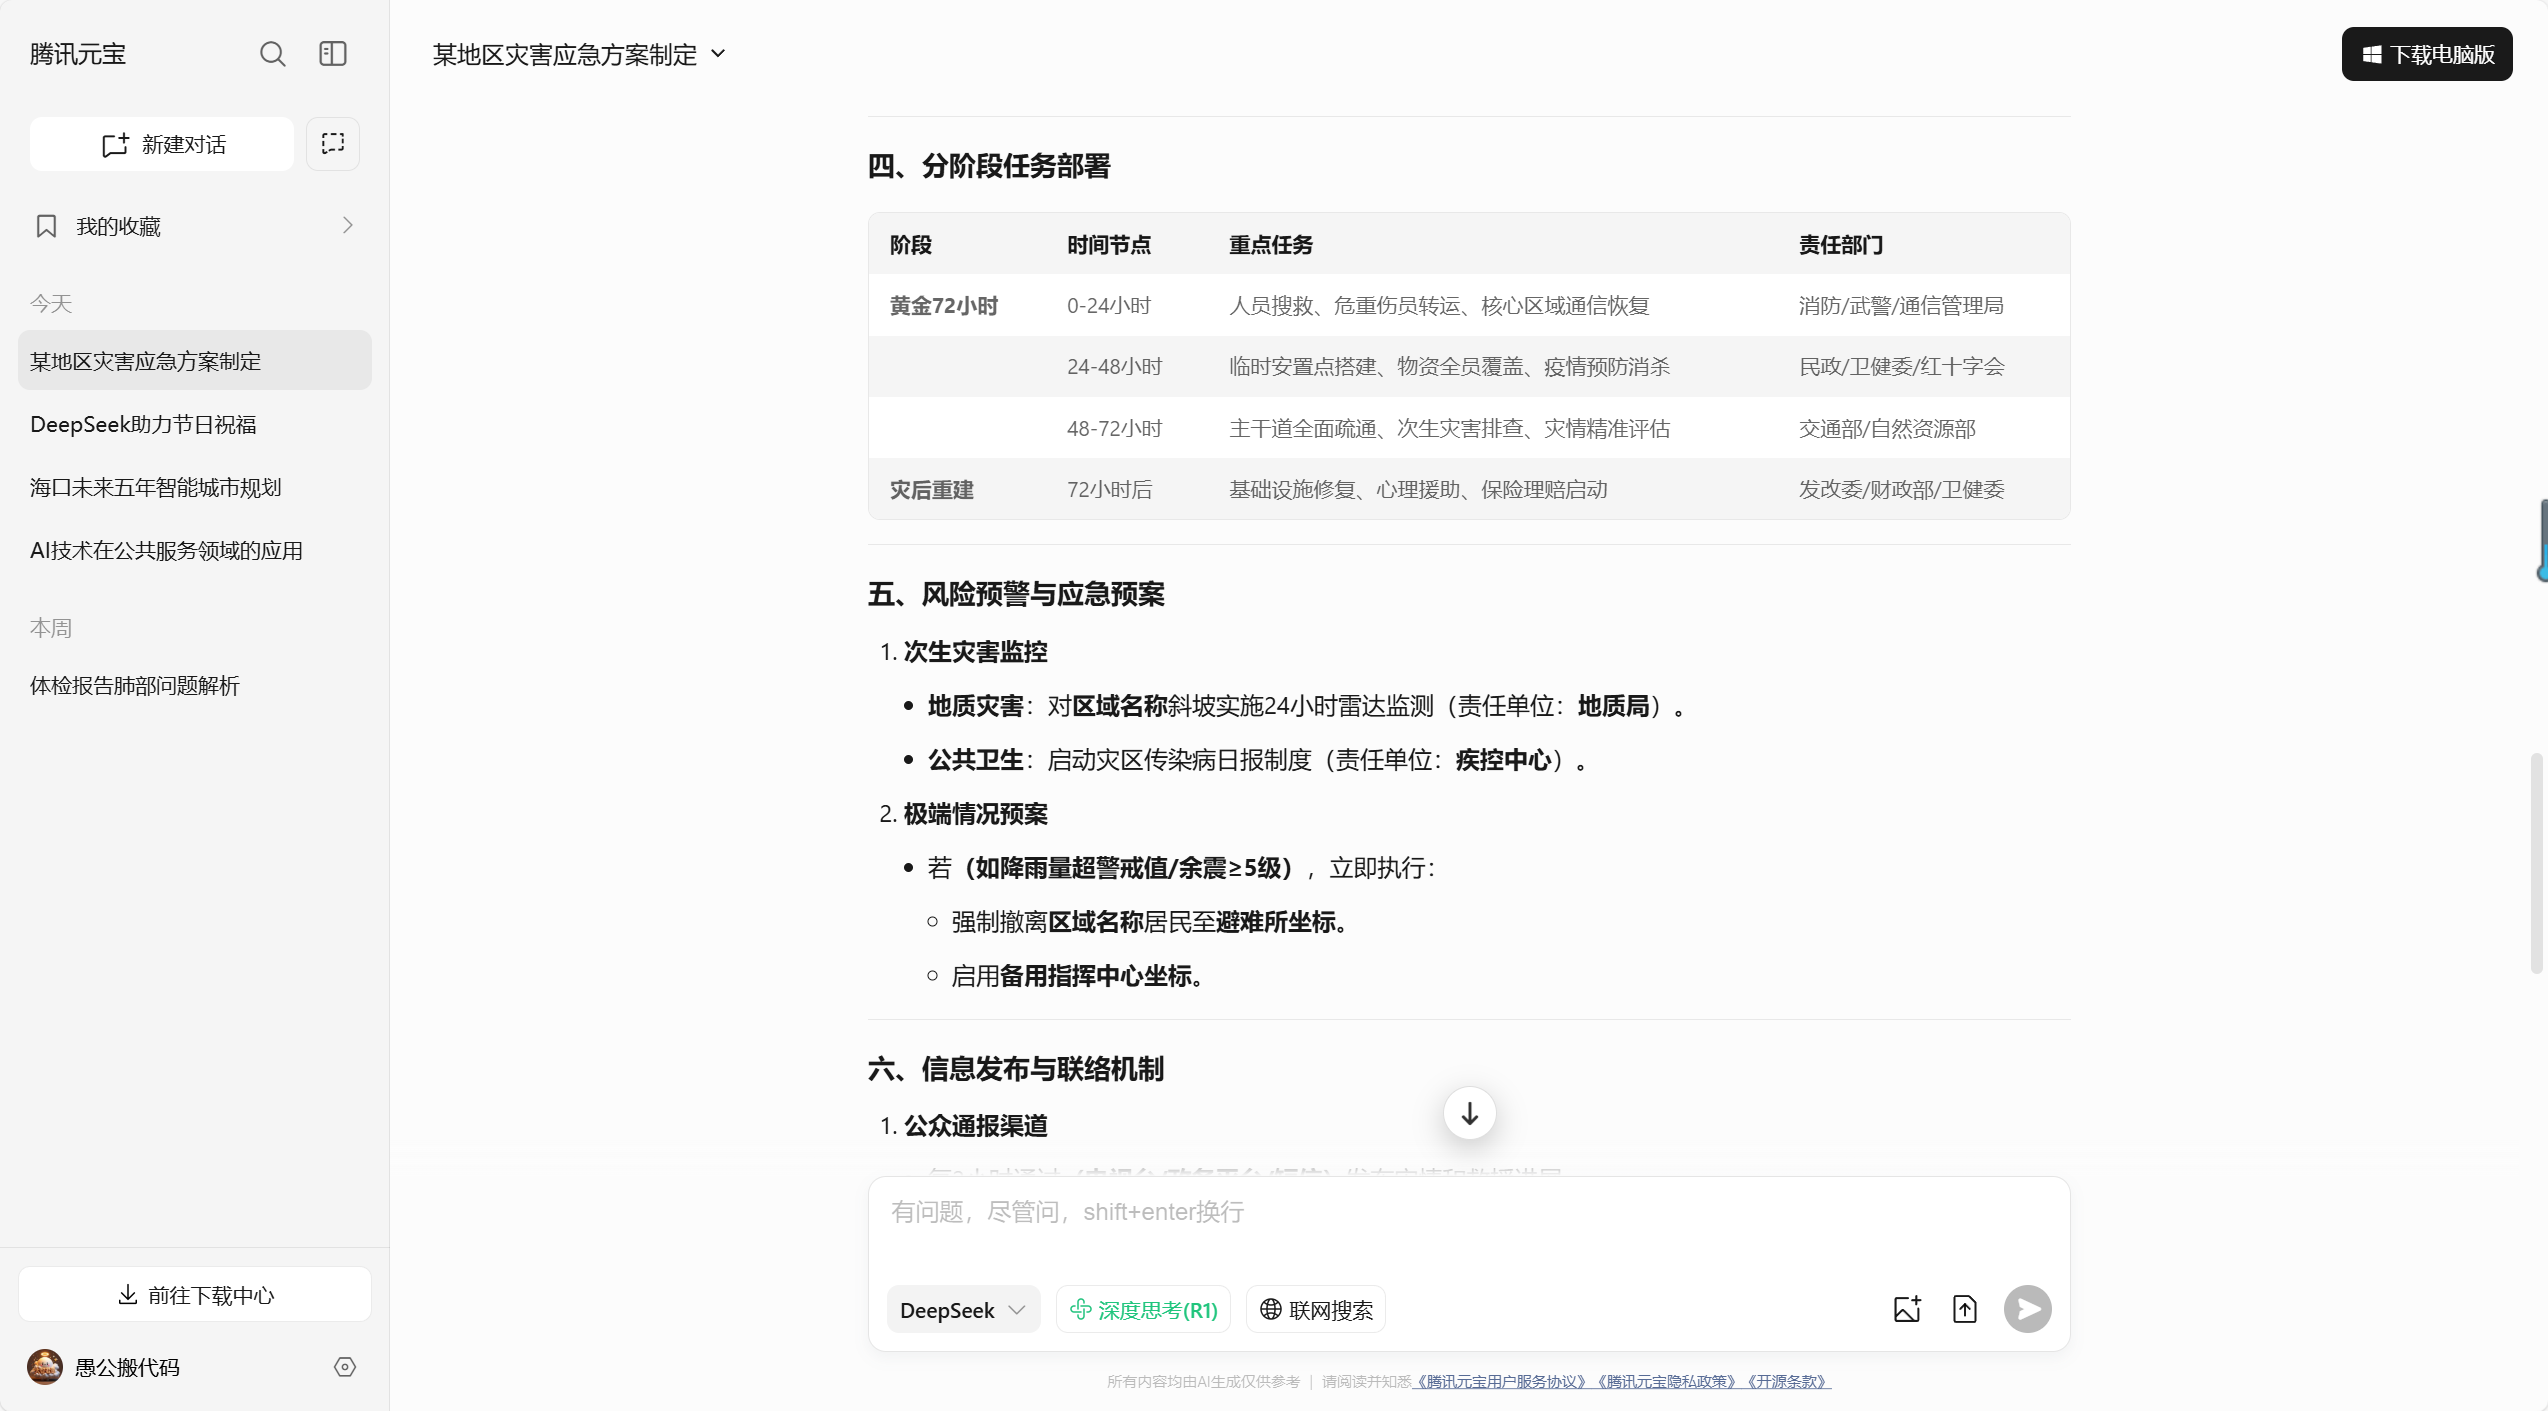2548x1411 pixels.
Task: Expand the 某地区灾害应急方案制定 title dropdown
Action: tap(718, 54)
